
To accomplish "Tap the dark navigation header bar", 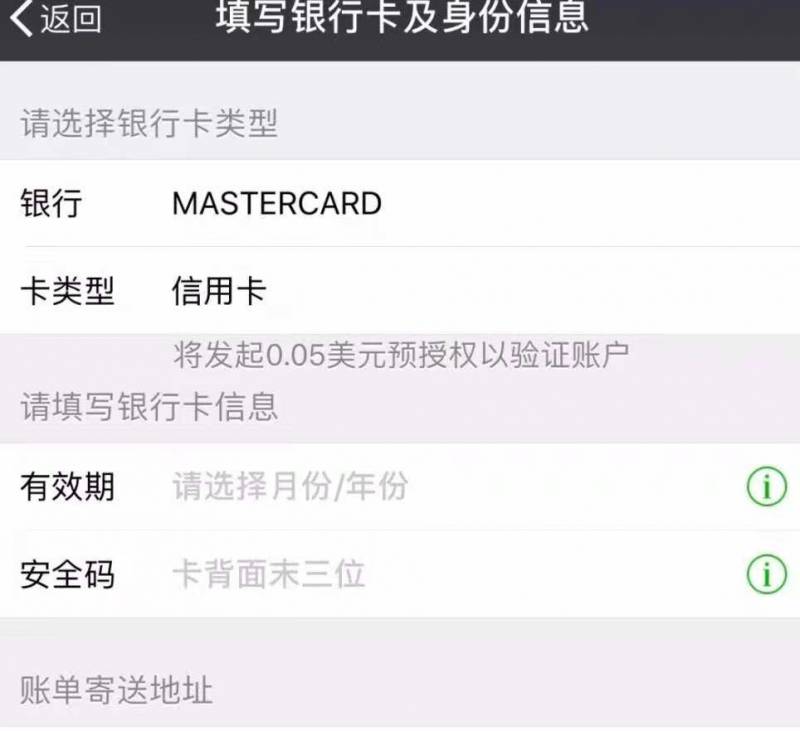I will 400,30.
